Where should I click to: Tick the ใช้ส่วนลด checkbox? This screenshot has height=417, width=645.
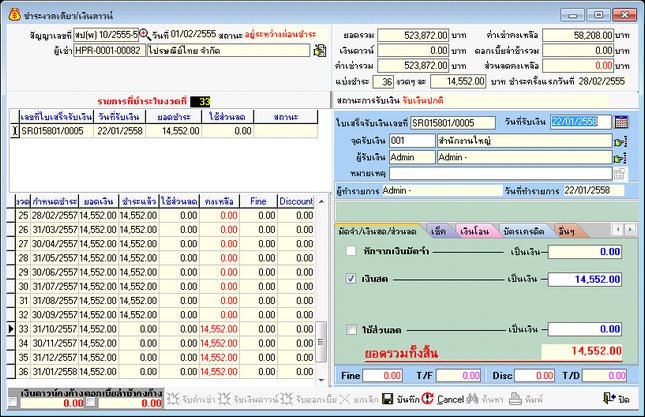351,329
